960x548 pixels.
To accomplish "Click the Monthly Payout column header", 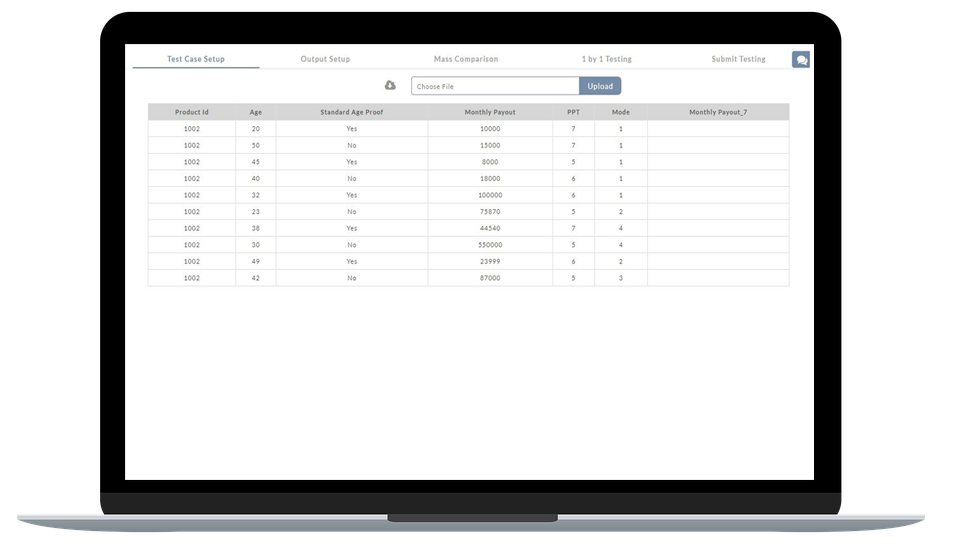I will pyautogui.click(x=490, y=112).
